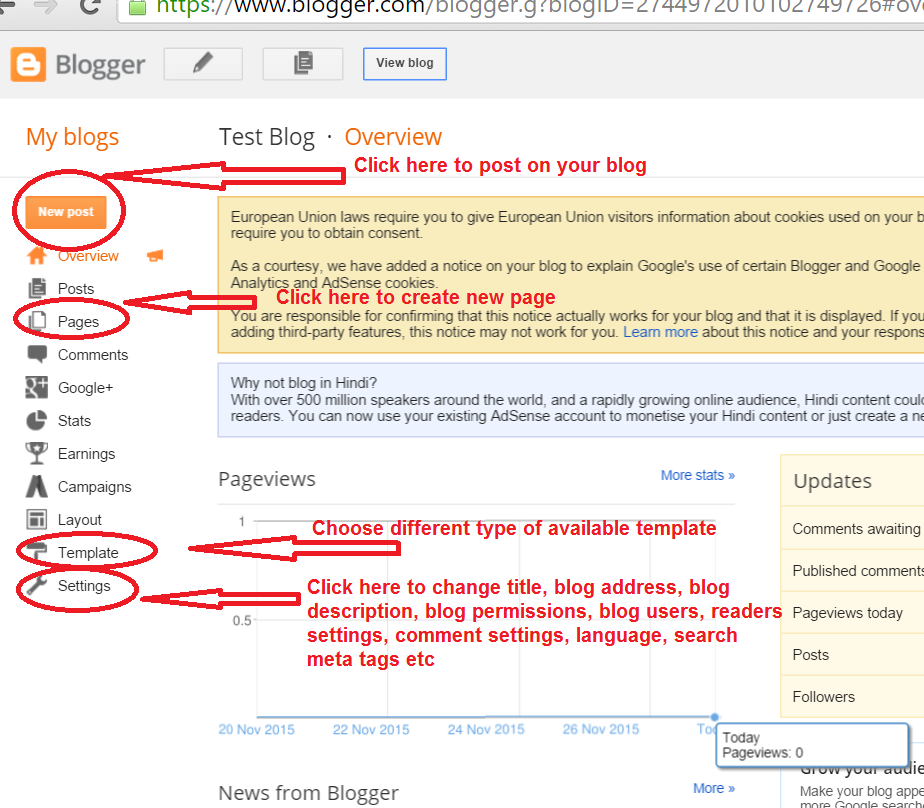The width and height of the screenshot is (924, 808).
Task: Click the Test Blog title
Action: (267, 137)
